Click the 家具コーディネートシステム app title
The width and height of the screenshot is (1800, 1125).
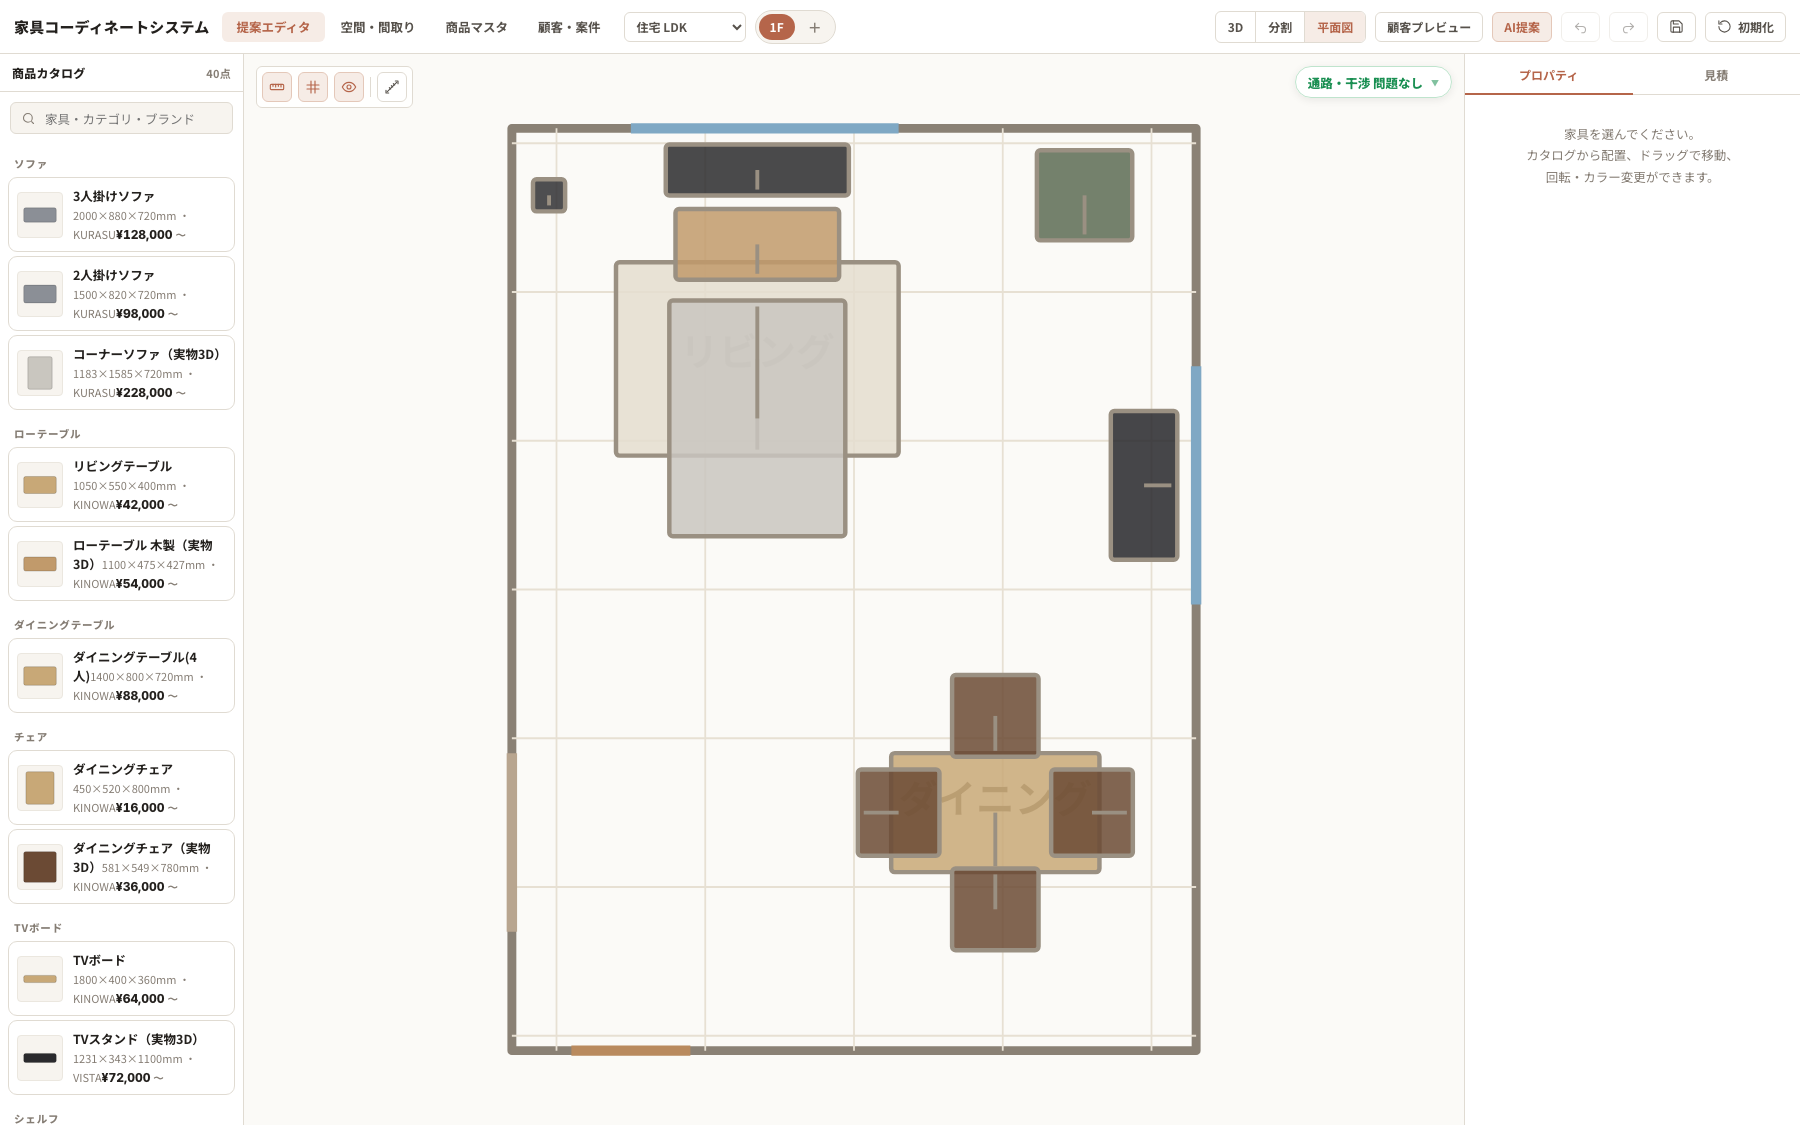[112, 27]
